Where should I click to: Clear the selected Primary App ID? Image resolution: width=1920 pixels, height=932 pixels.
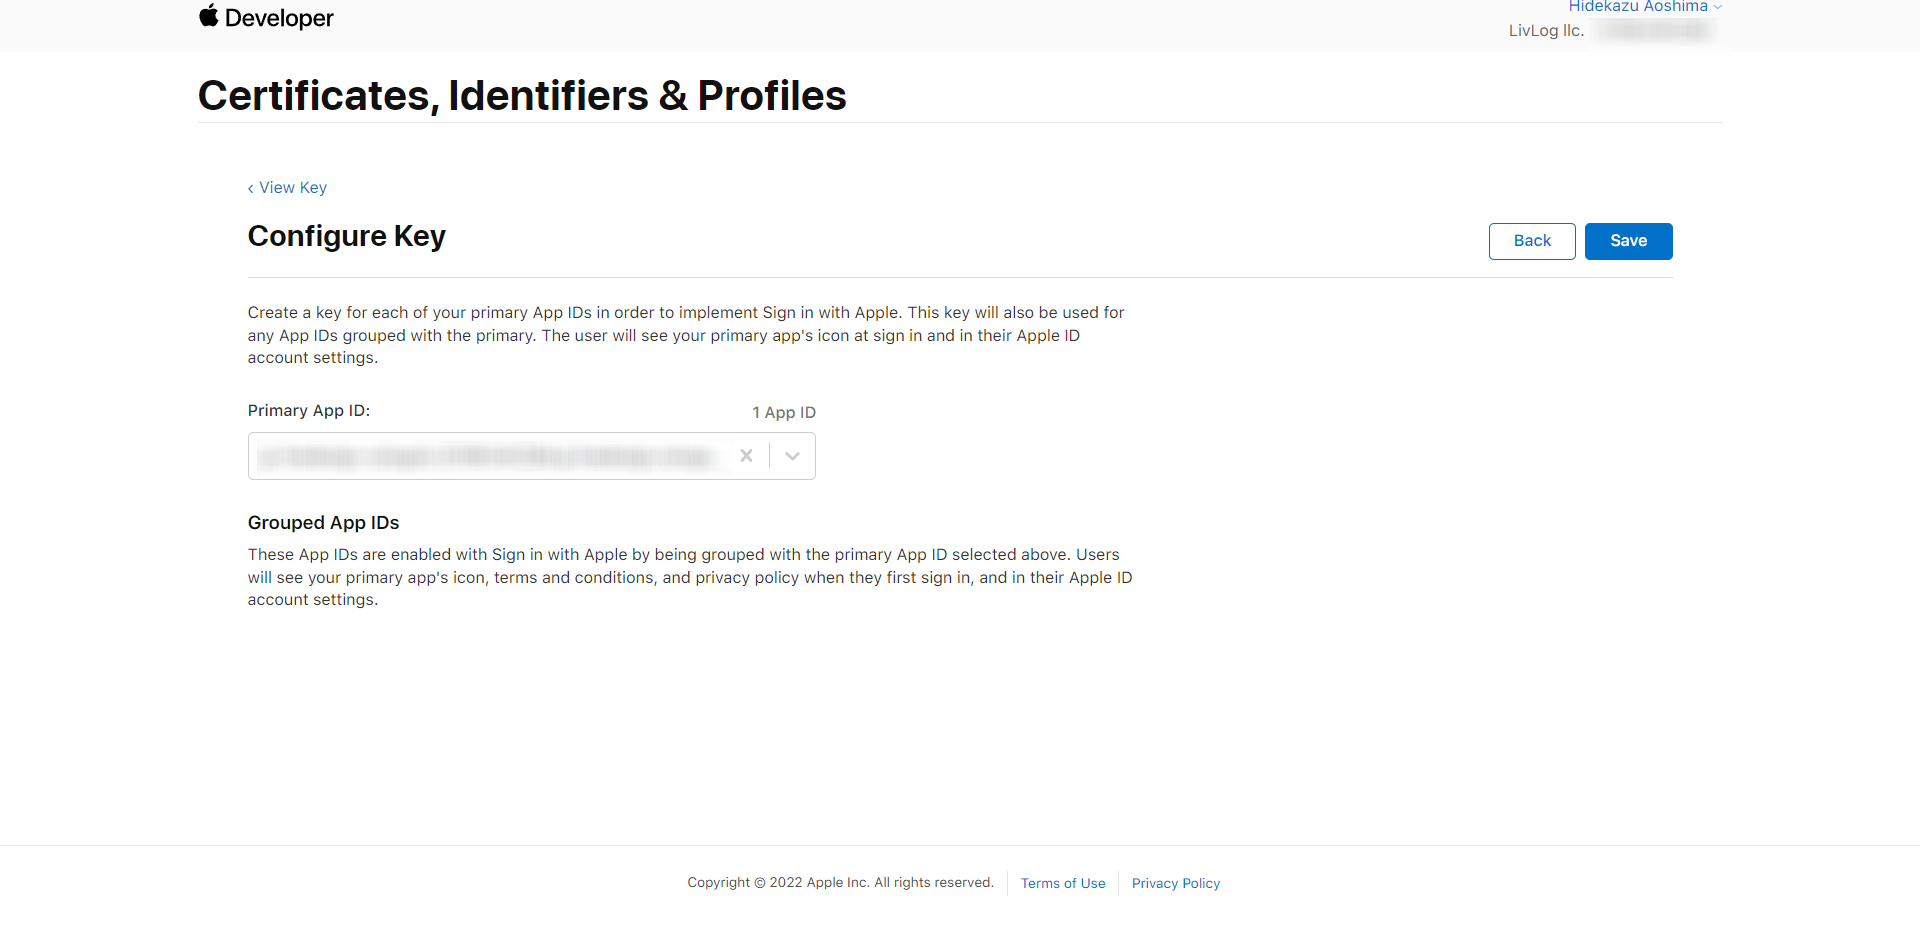point(746,456)
